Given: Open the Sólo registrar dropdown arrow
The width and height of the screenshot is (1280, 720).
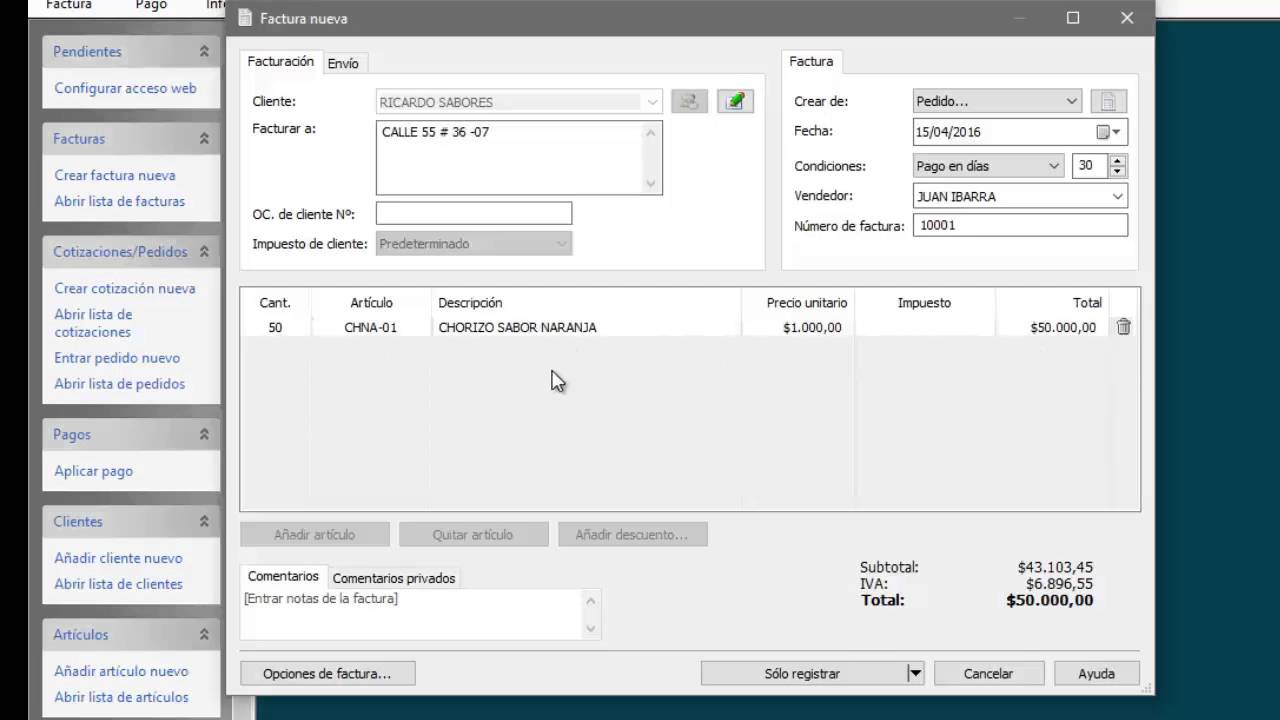Looking at the screenshot, I should [915, 674].
